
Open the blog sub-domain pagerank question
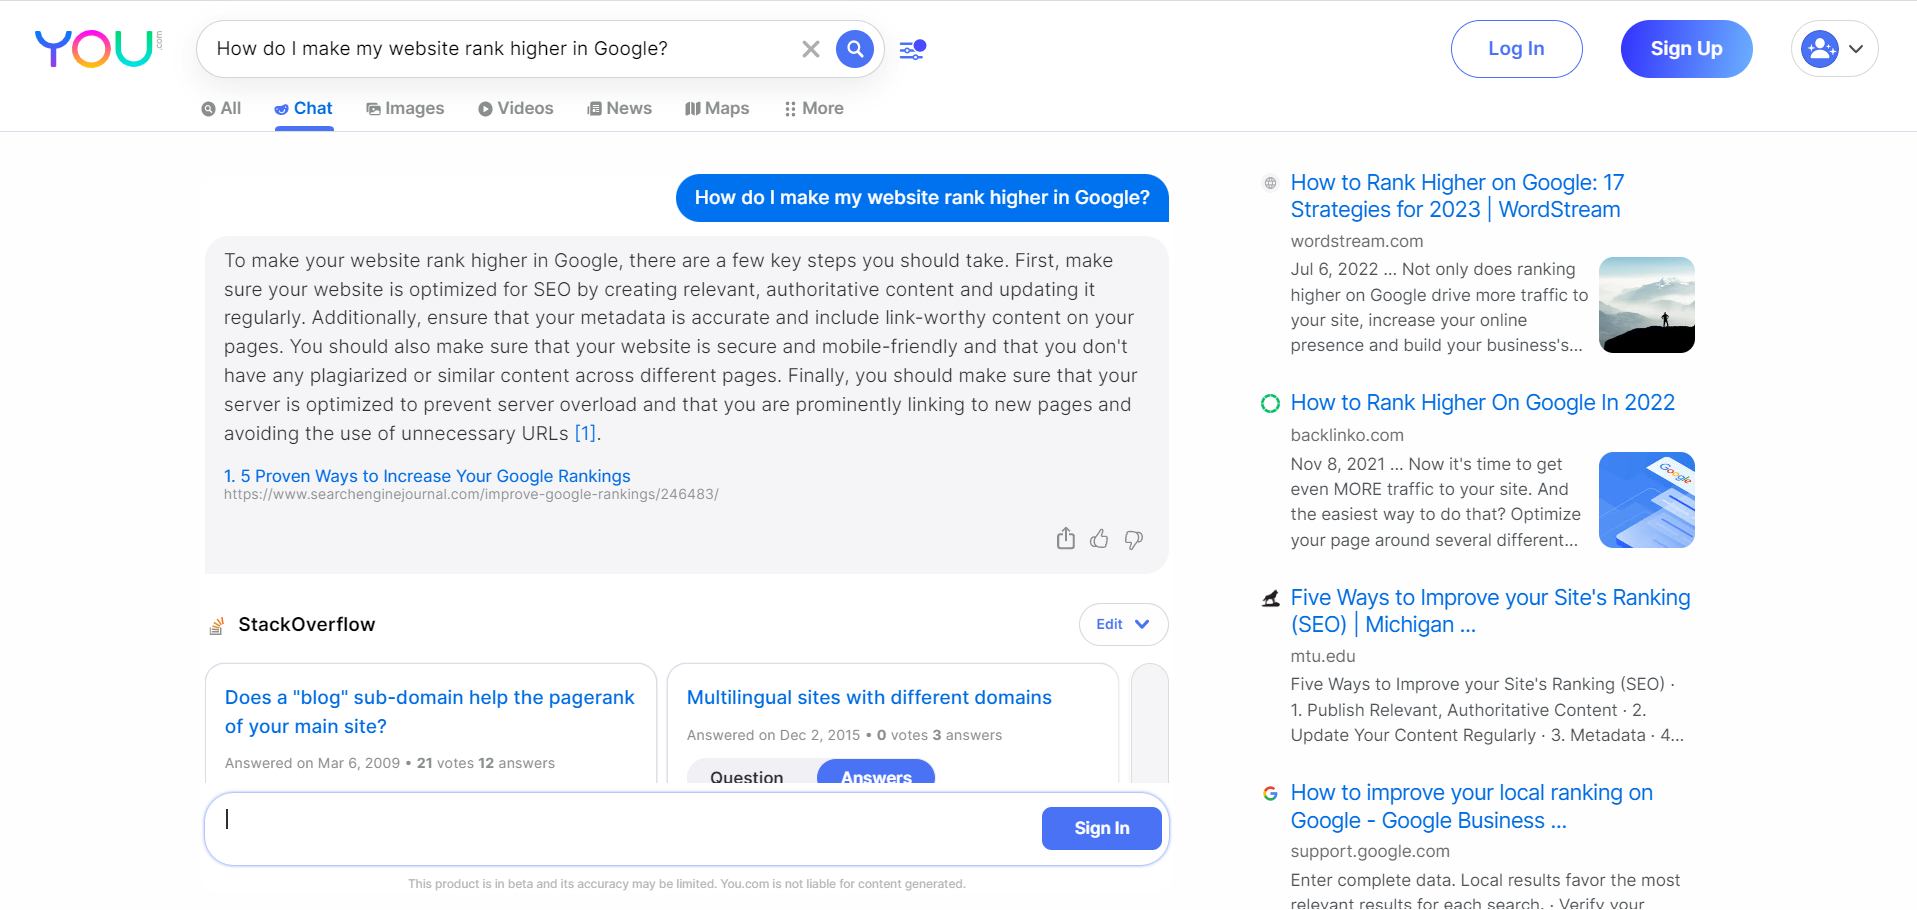coord(429,712)
